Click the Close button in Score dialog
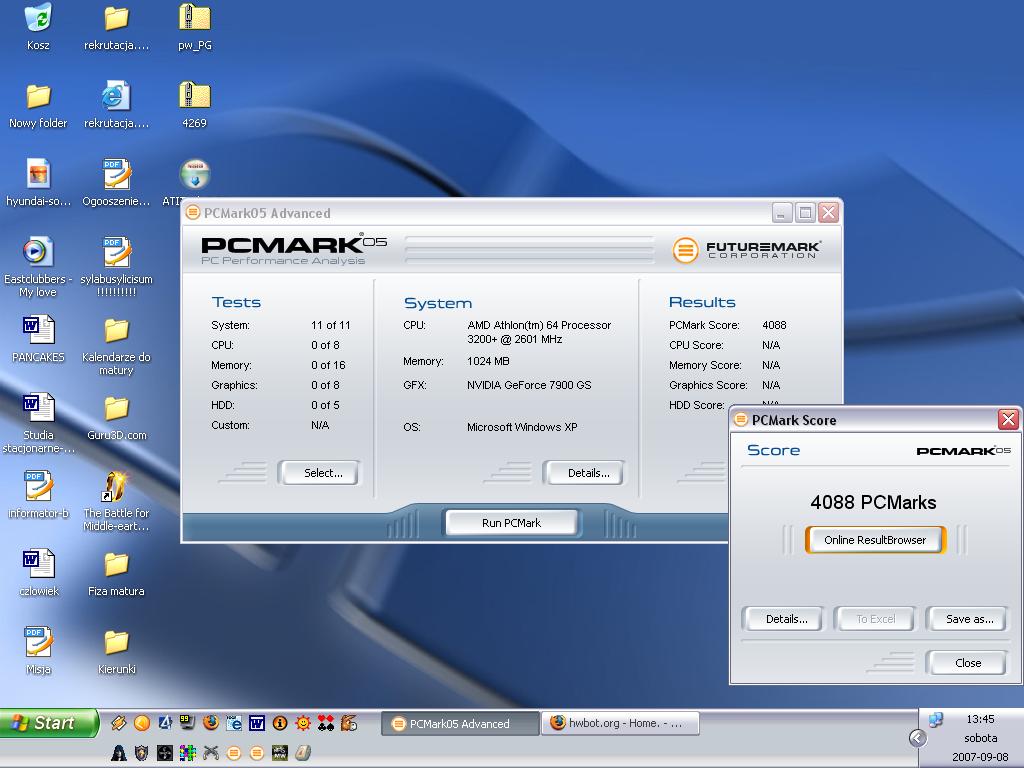Viewport: 1024px width, 768px height. pyautogui.click(x=967, y=663)
